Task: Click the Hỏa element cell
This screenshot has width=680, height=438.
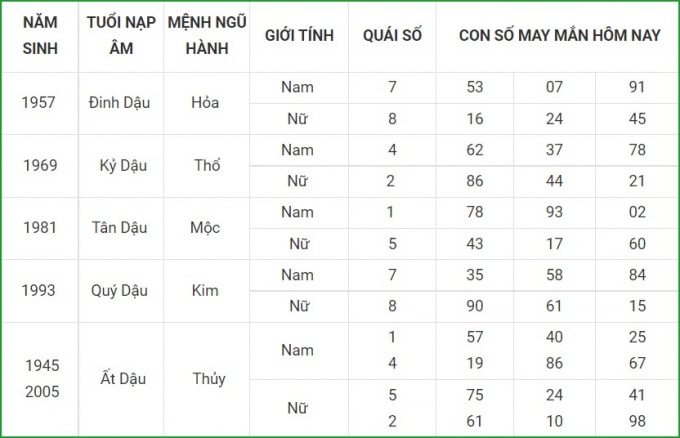Action: tap(205, 103)
